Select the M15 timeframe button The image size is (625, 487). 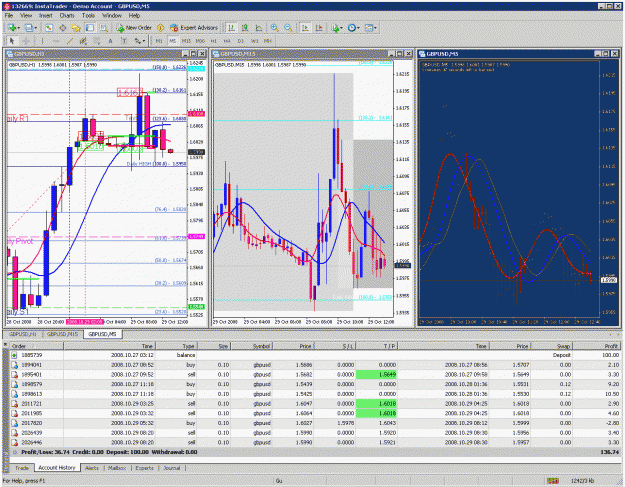pos(186,41)
